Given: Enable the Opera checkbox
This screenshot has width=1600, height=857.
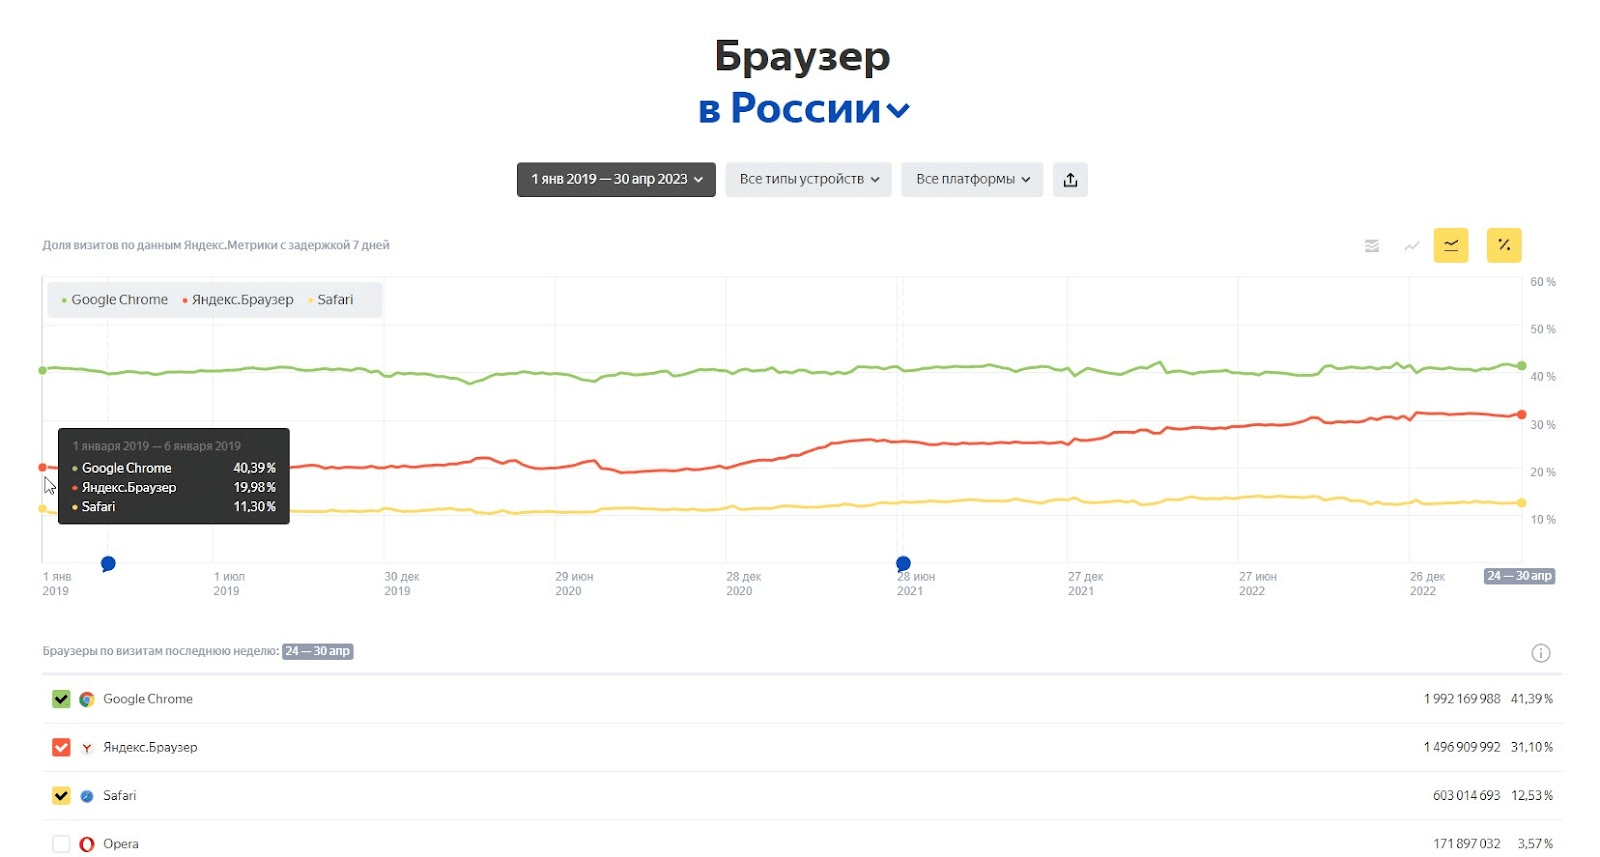Looking at the screenshot, I should (61, 844).
